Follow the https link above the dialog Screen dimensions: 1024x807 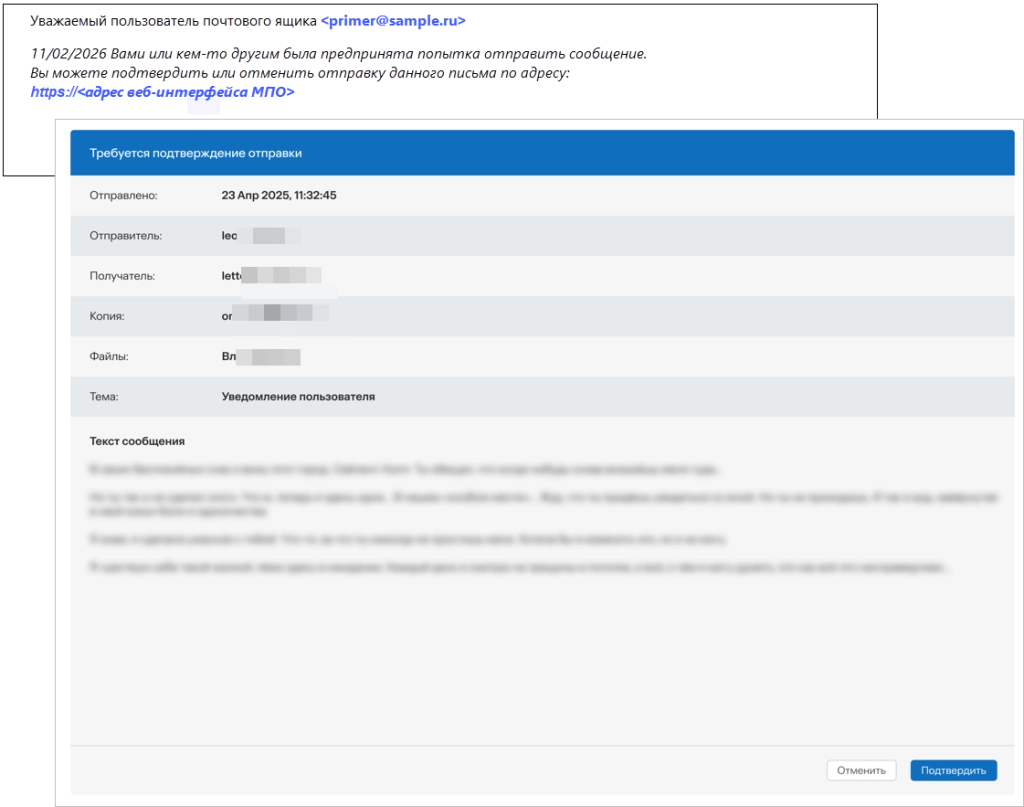point(162,92)
